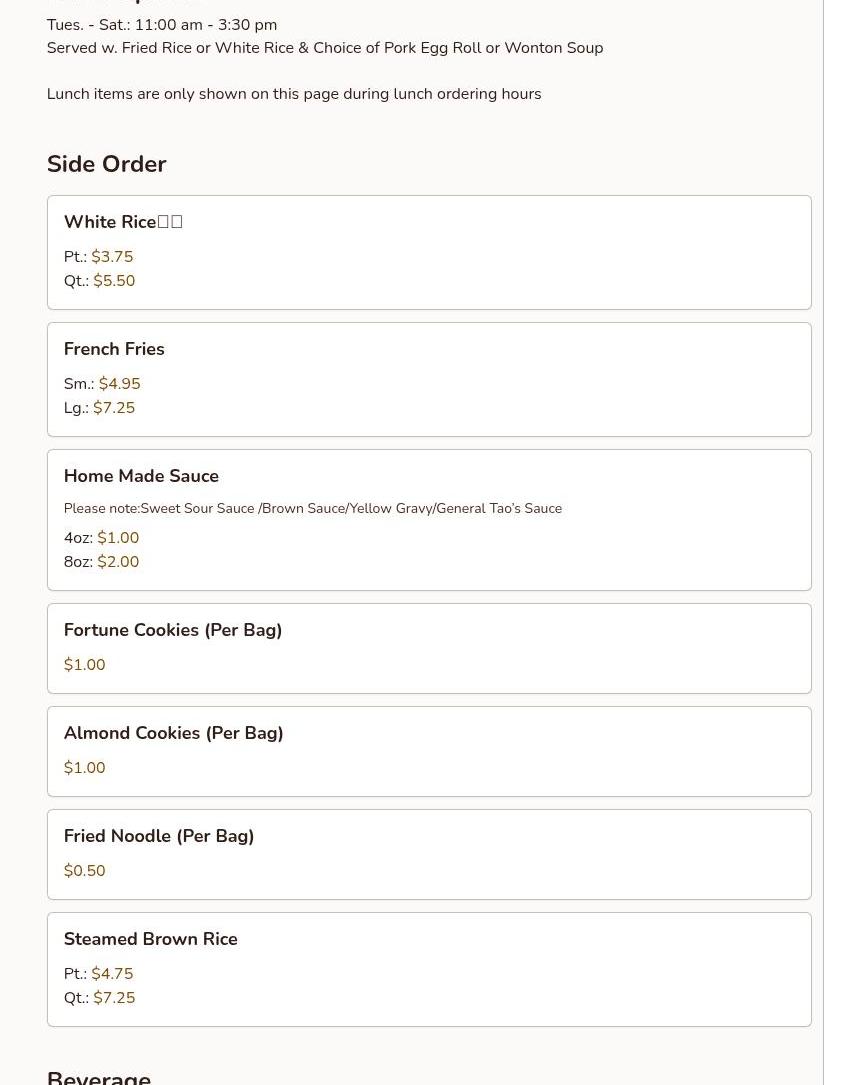Select Steamed Brown Rice Qt. $7.25
This screenshot has width=844, height=1085.
[x=100, y=998]
